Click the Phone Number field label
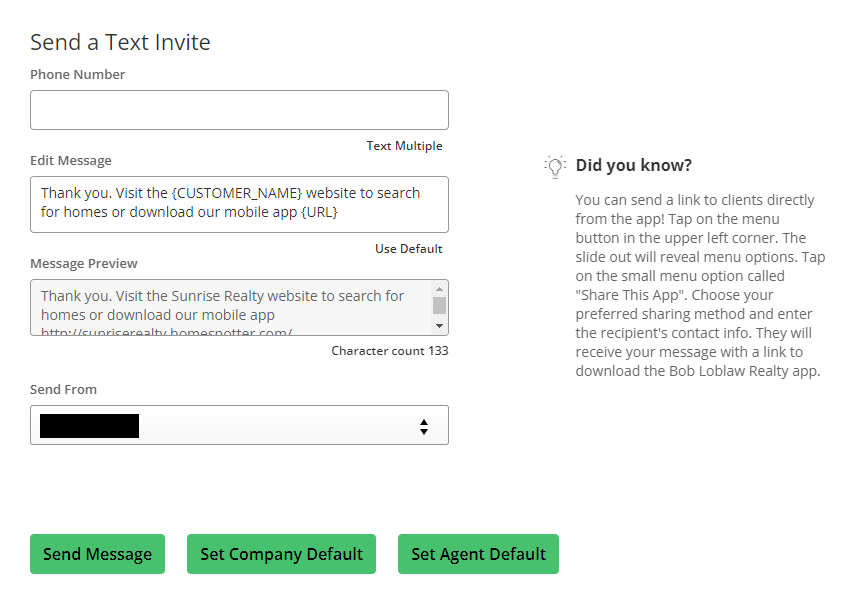Image resolution: width=851 pixels, height=598 pixels. point(78,75)
